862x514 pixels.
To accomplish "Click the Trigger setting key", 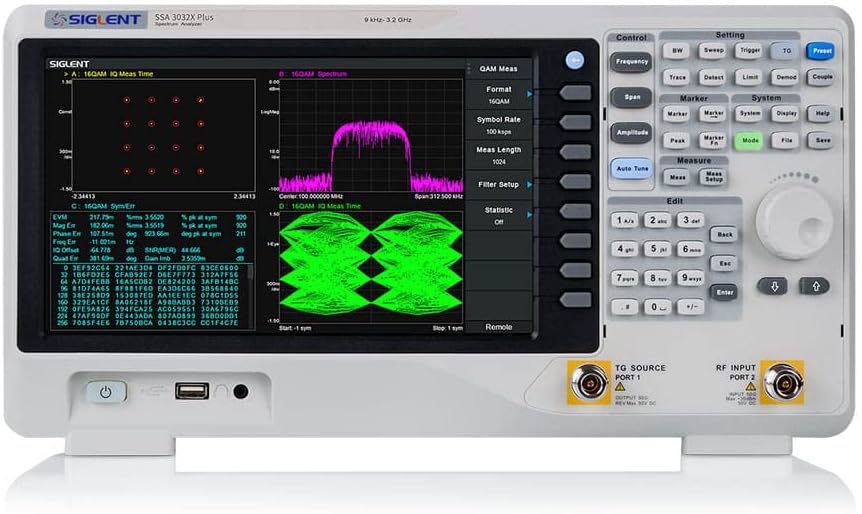I will point(750,51).
